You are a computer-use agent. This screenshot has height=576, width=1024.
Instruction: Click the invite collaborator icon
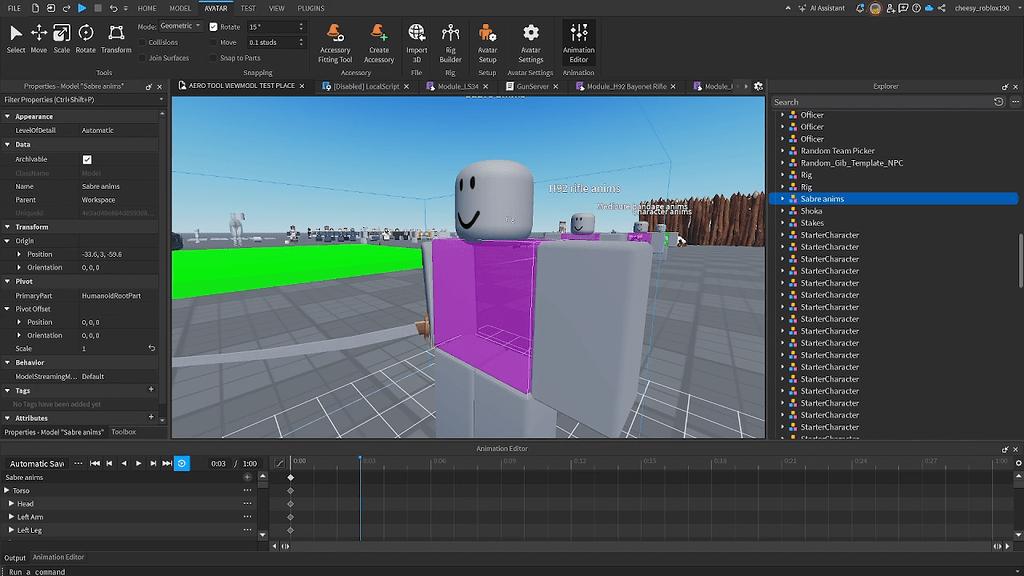[891, 8]
